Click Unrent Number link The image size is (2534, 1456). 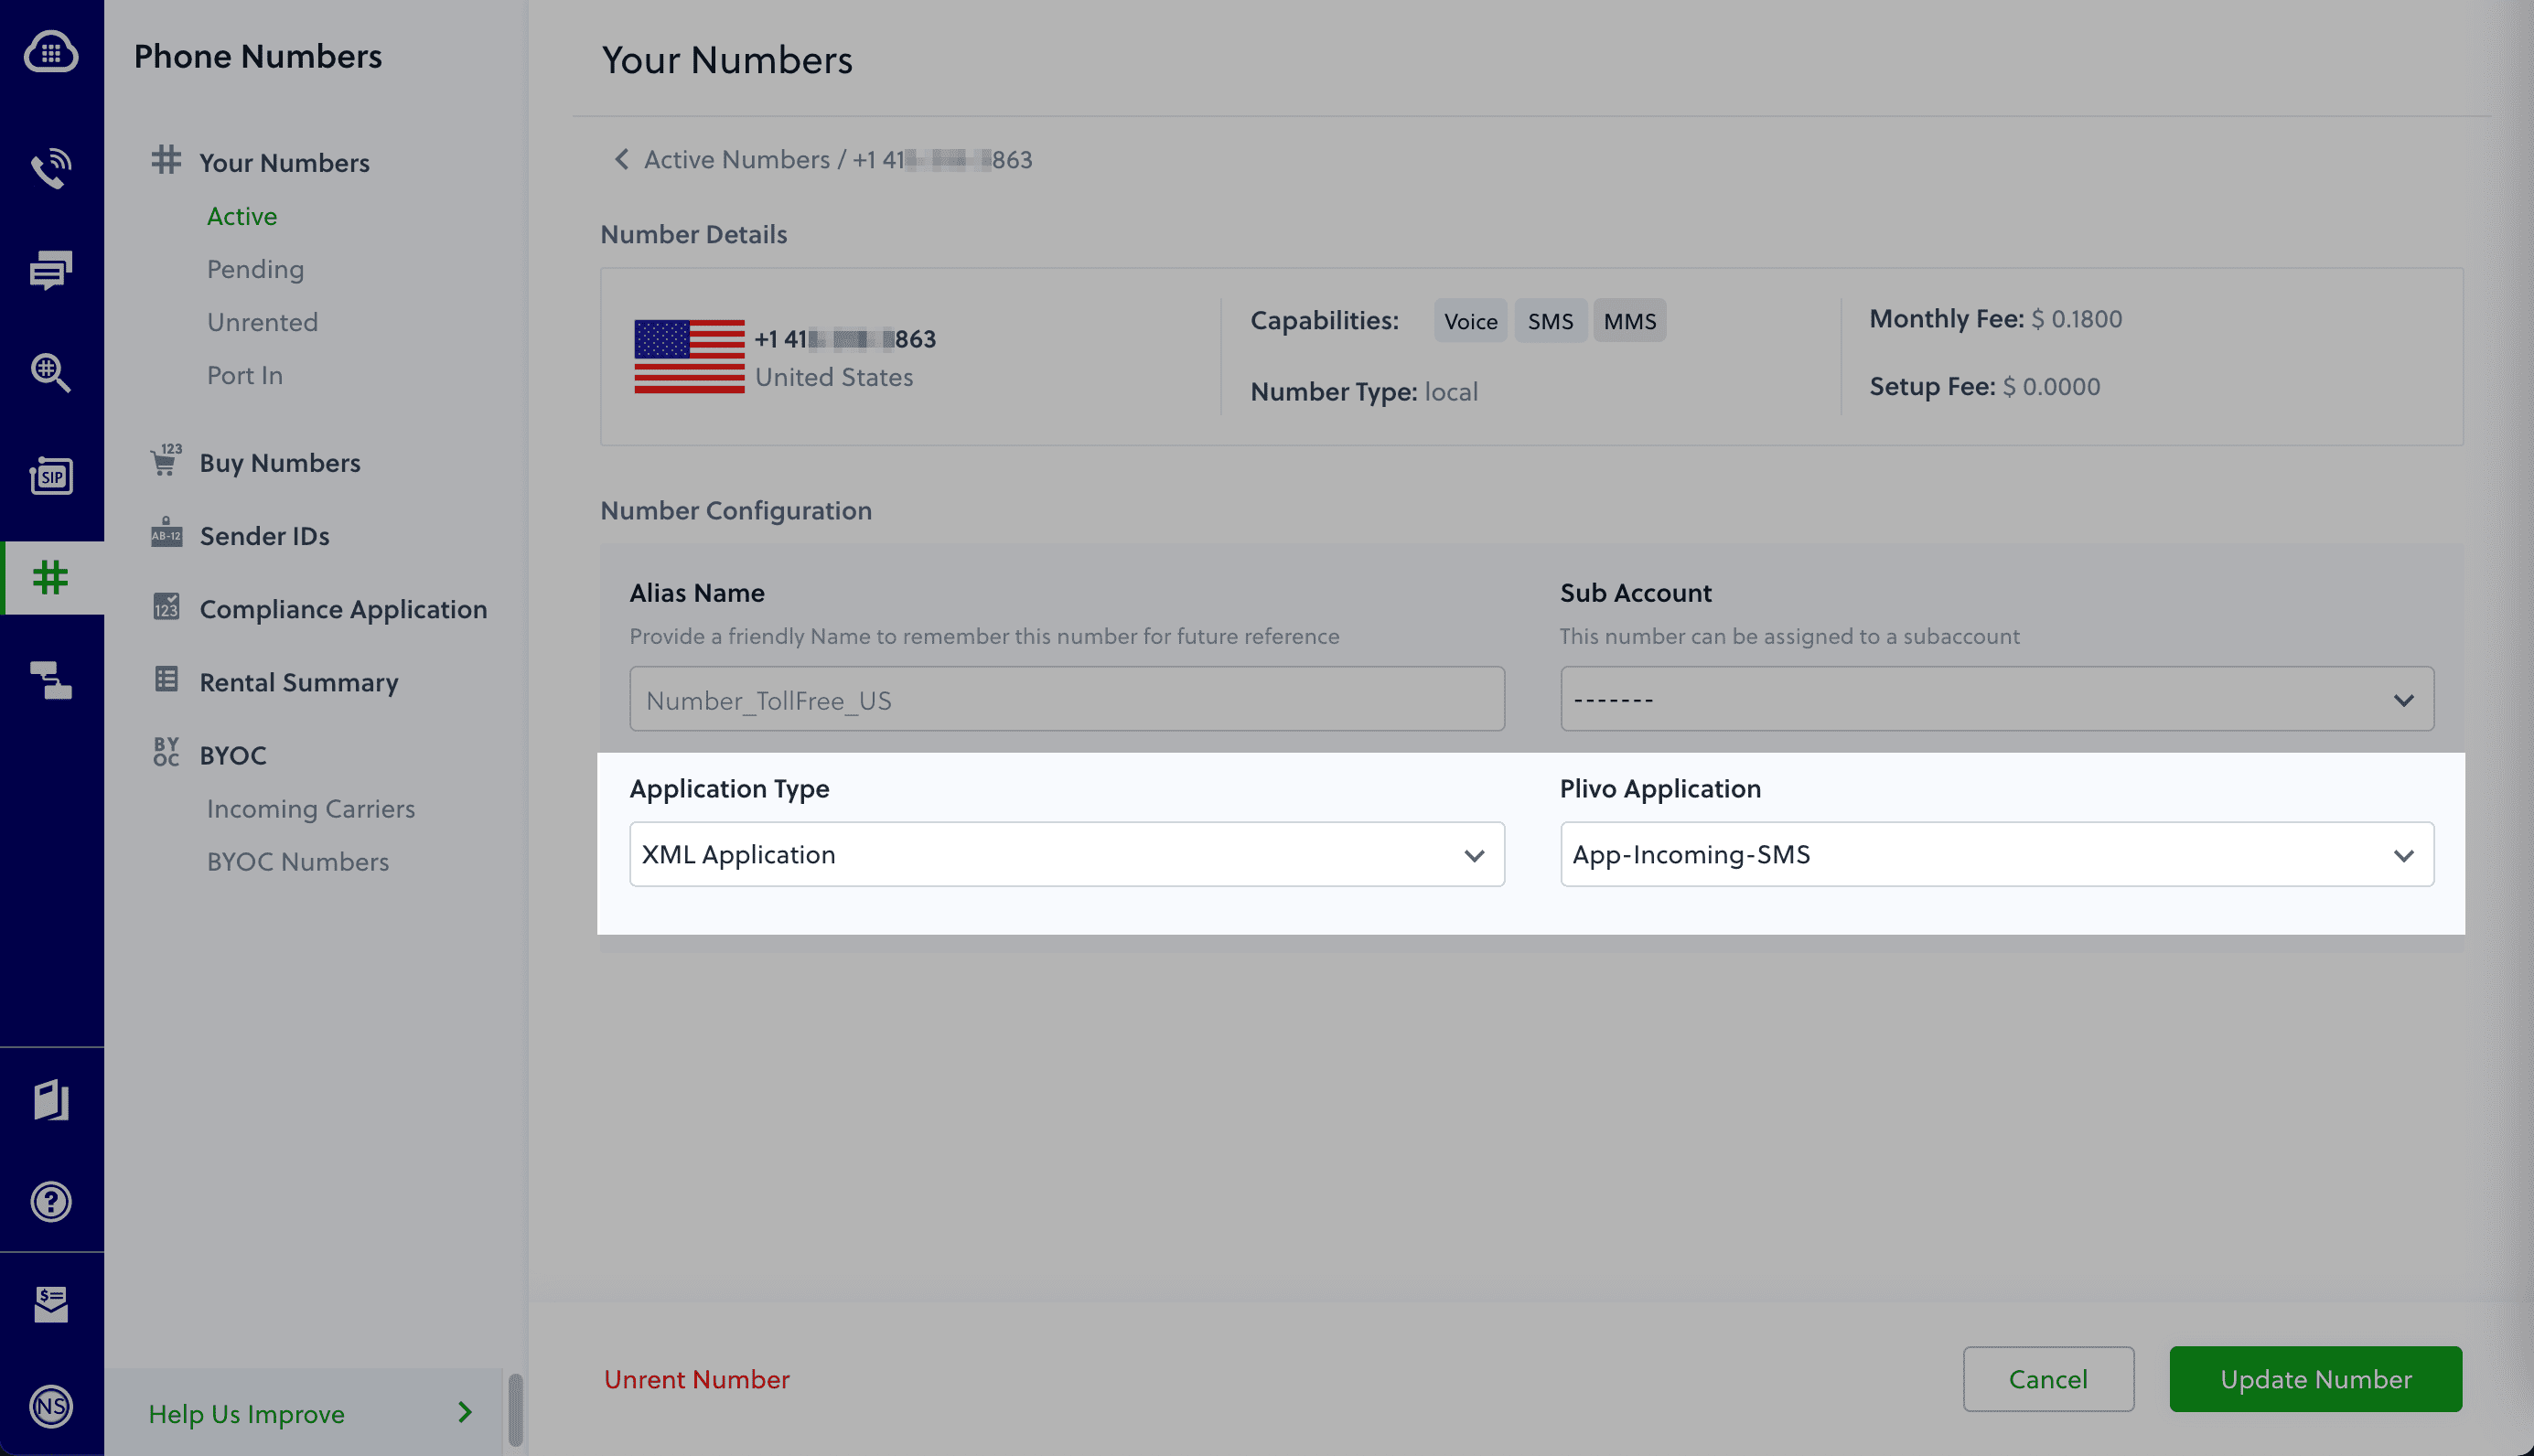[697, 1379]
